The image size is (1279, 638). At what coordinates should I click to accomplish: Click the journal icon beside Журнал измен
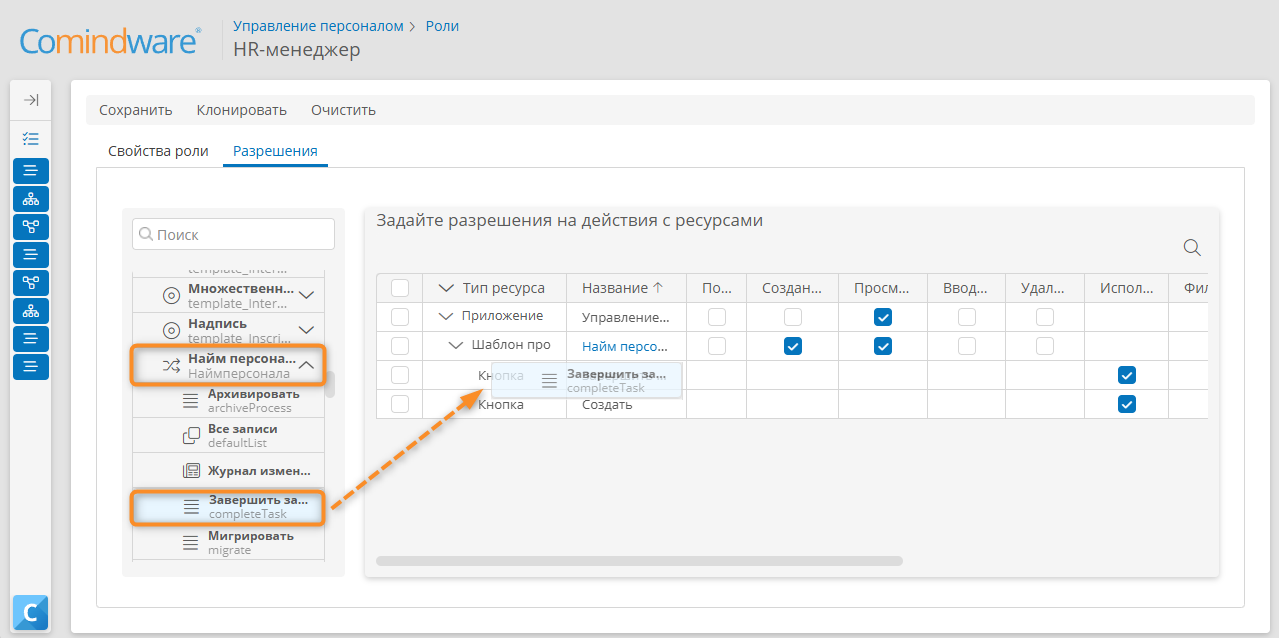coord(191,471)
